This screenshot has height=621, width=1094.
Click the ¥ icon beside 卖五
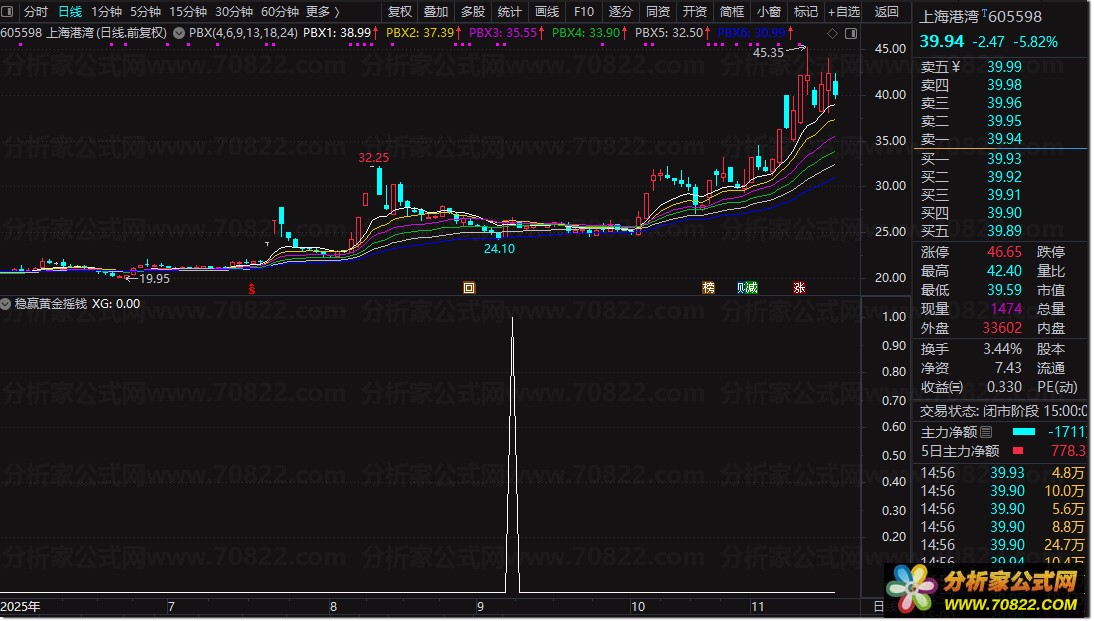coord(956,67)
